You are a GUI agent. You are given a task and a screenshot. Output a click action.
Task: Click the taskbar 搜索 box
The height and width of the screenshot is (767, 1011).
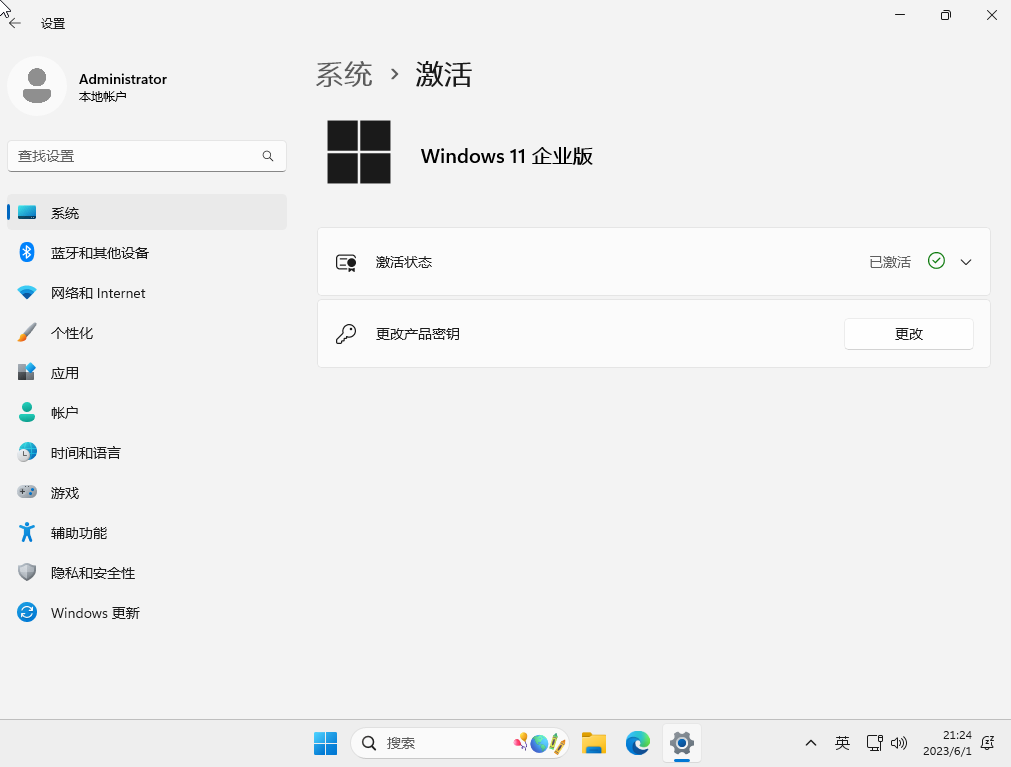coord(460,743)
